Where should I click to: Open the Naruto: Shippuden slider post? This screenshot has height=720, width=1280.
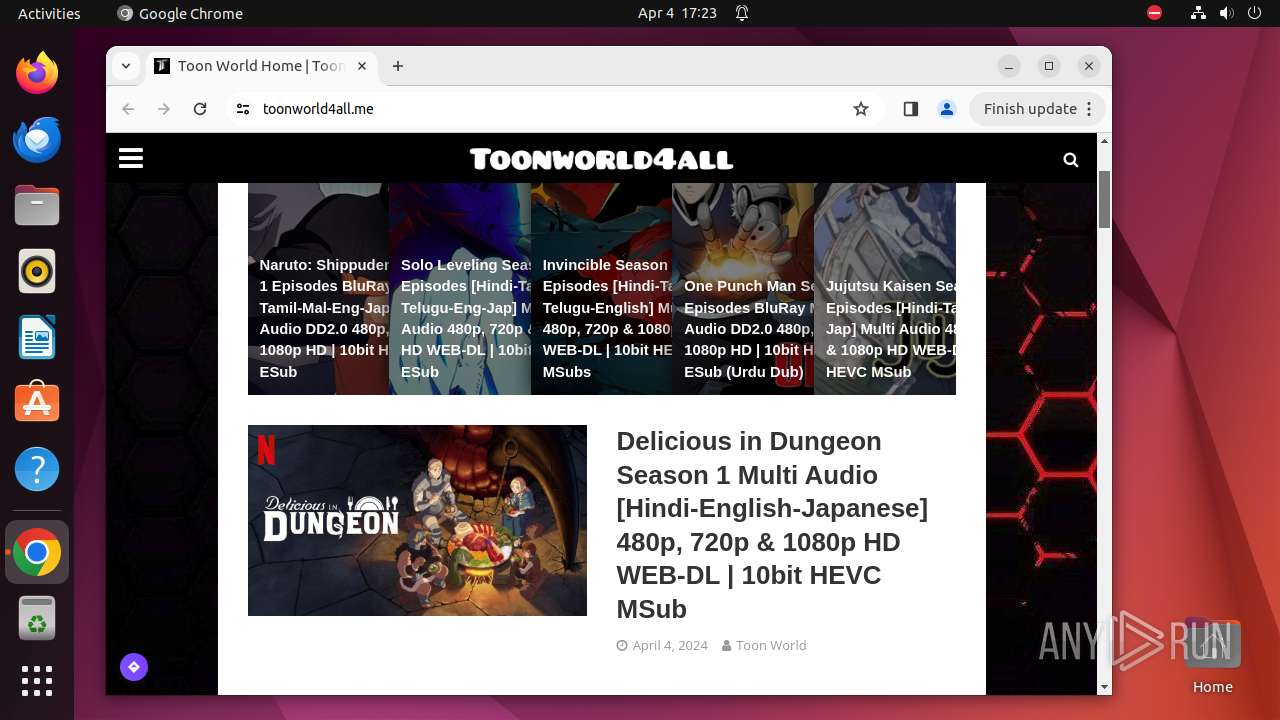coord(318,289)
